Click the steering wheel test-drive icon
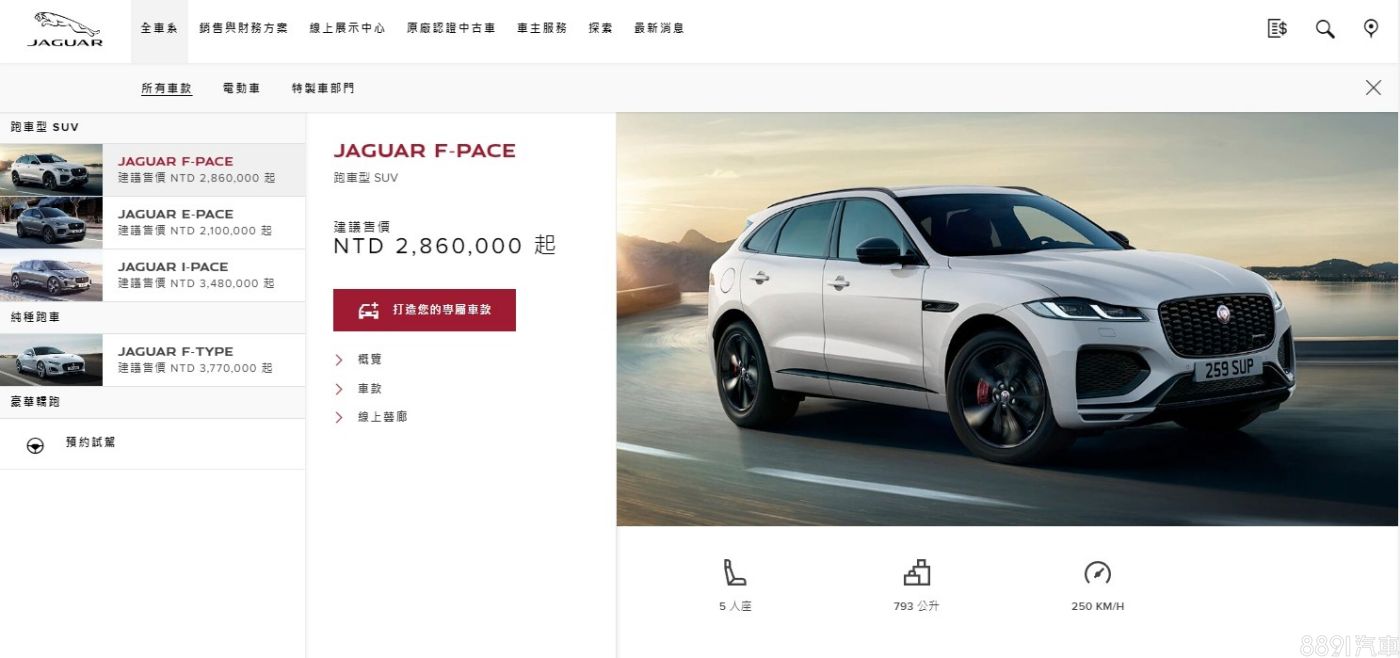 (x=35, y=445)
